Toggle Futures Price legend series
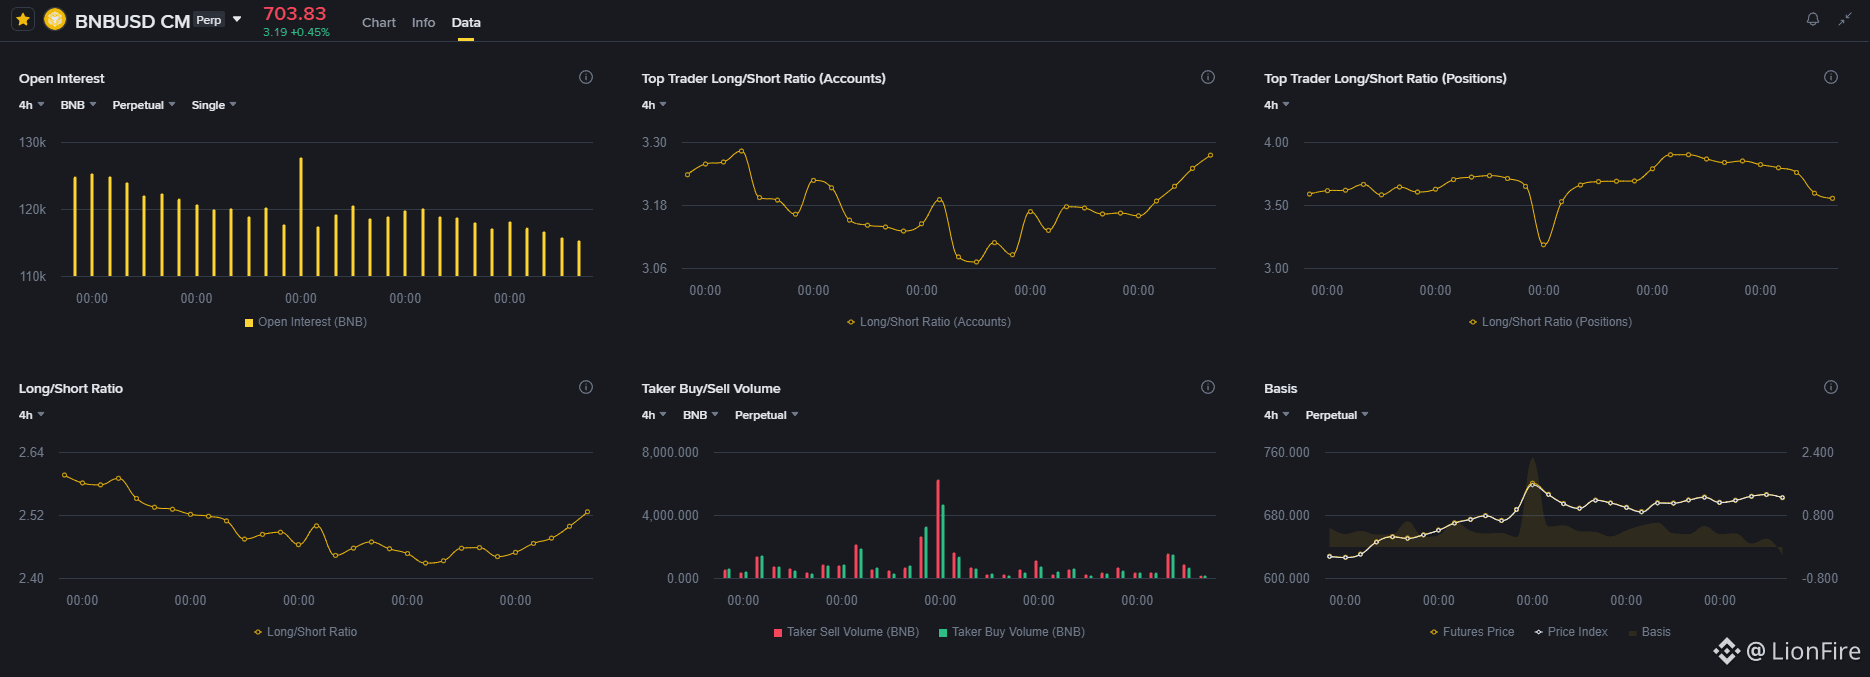This screenshot has width=1870, height=677. click(x=1472, y=632)
